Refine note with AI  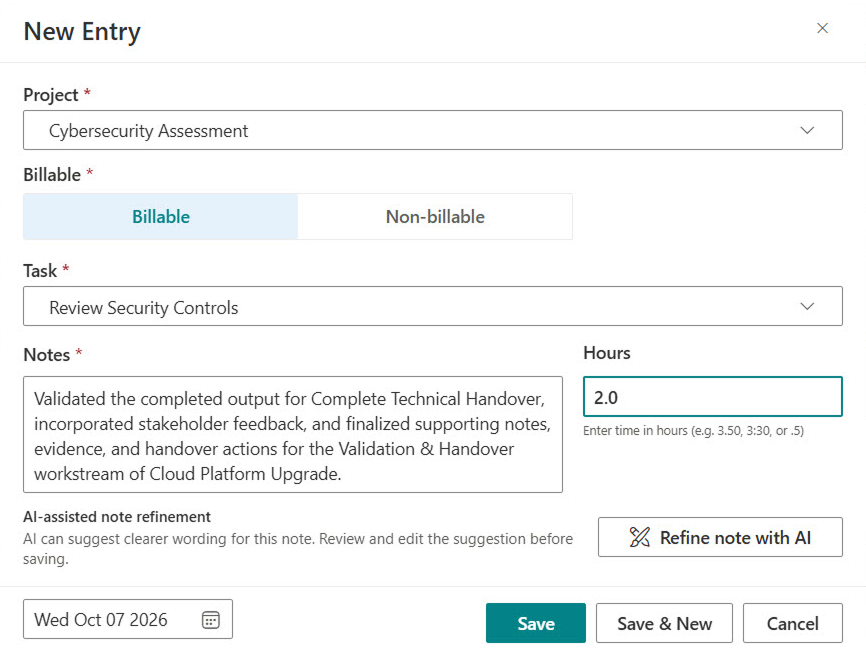point(720,537)
